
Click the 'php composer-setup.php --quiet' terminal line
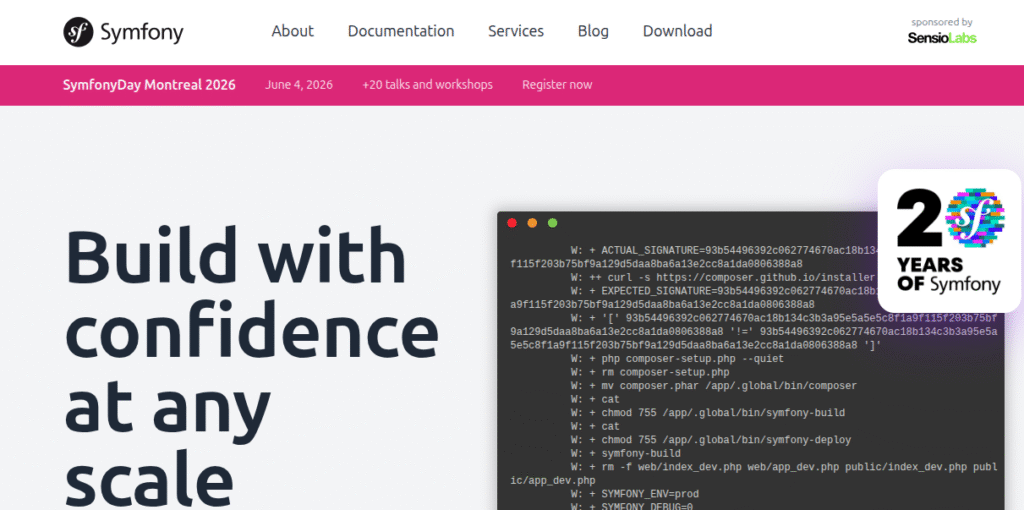(x=677, y=359)
